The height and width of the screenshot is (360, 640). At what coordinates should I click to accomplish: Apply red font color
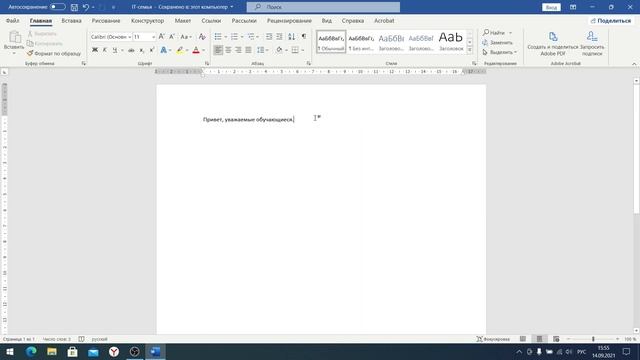pyautogui.click(x=196, y=50)
